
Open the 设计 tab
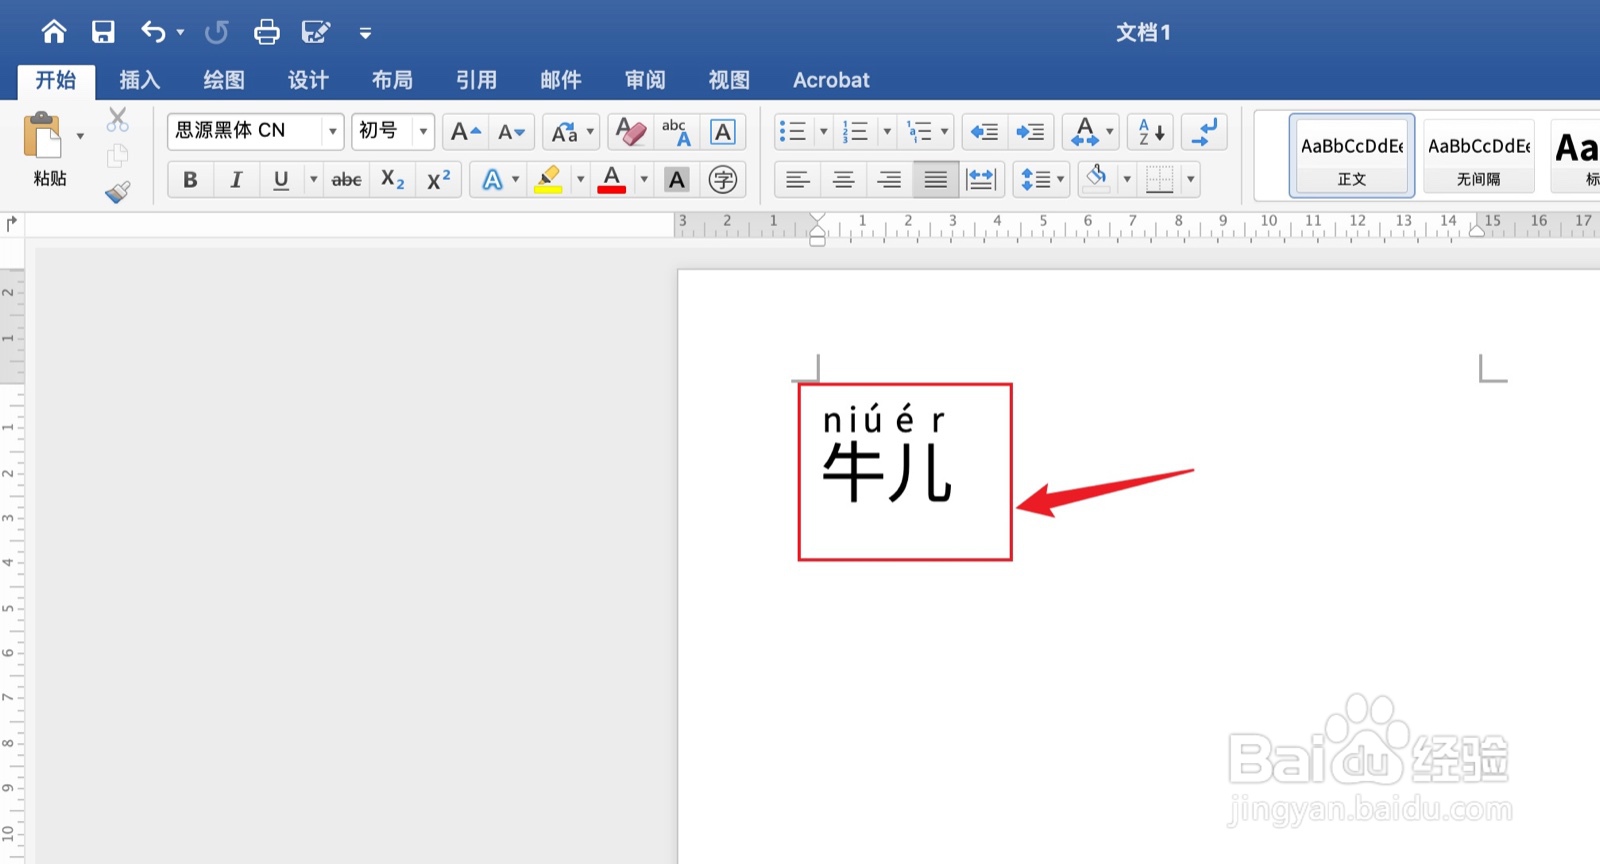tap(308, 80)
